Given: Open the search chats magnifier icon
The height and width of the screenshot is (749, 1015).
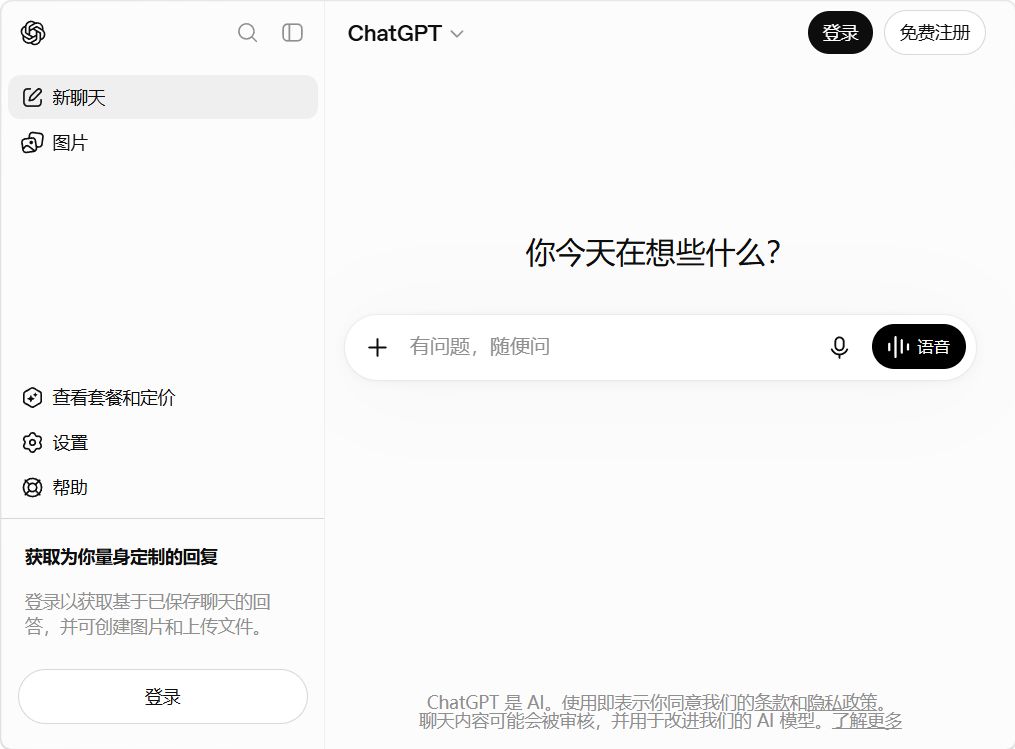Looking at the screenshot, I should tap(247, 32).
